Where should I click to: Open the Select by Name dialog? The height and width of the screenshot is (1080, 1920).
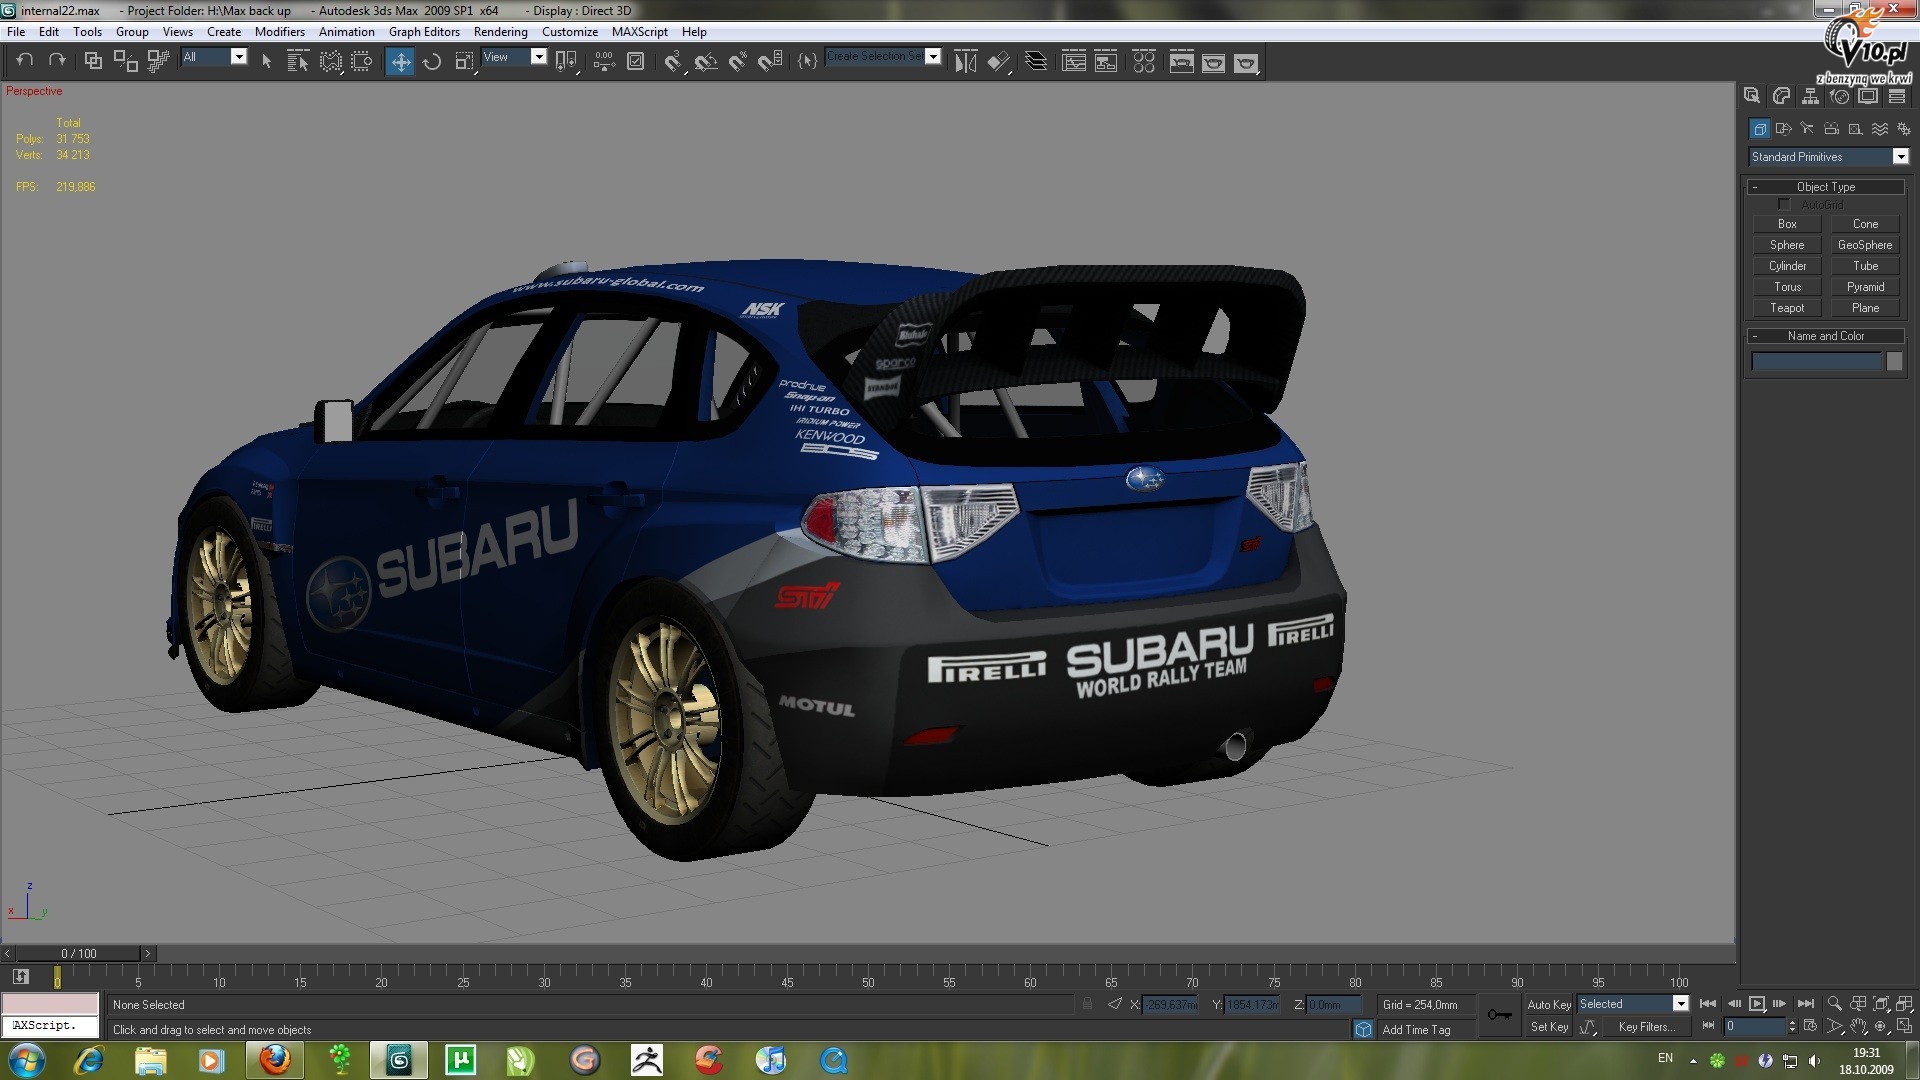click(298, 61)
